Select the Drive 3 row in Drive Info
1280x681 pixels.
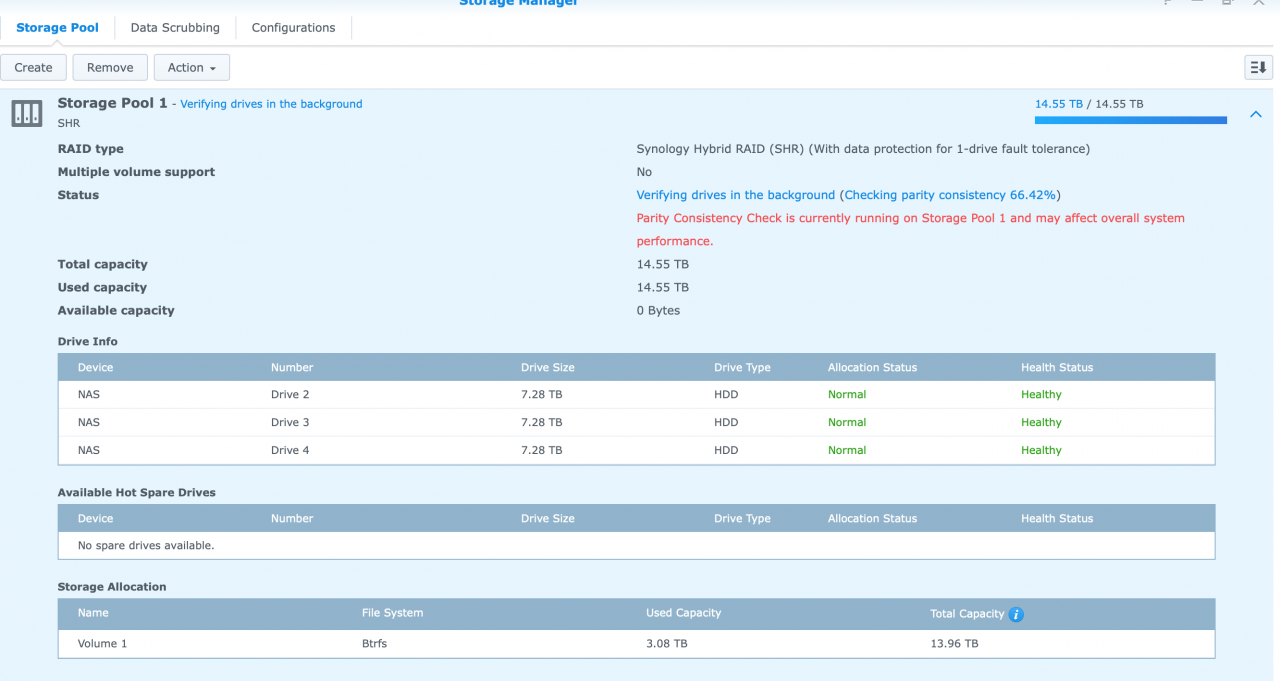click(636, 422)
